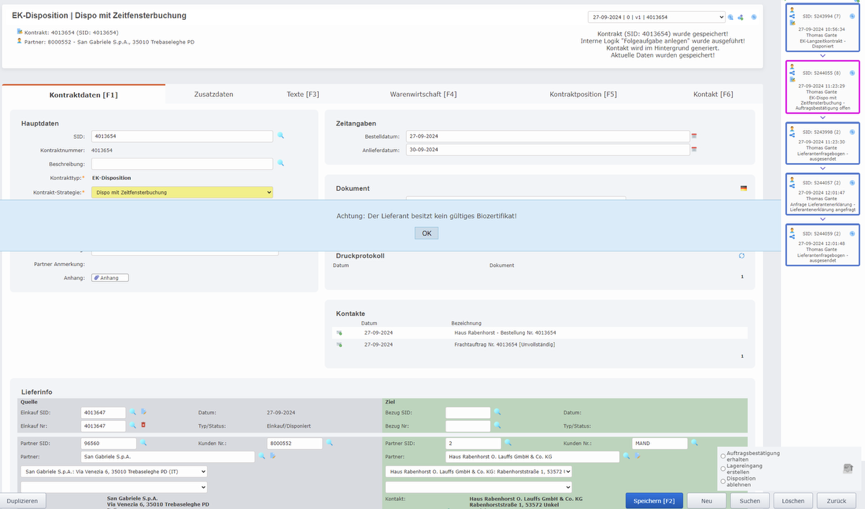This screenshot has width=865, height=509.
Task: Open the Kontraktposition [F5] tab
Action: click(x=582, y=94)
